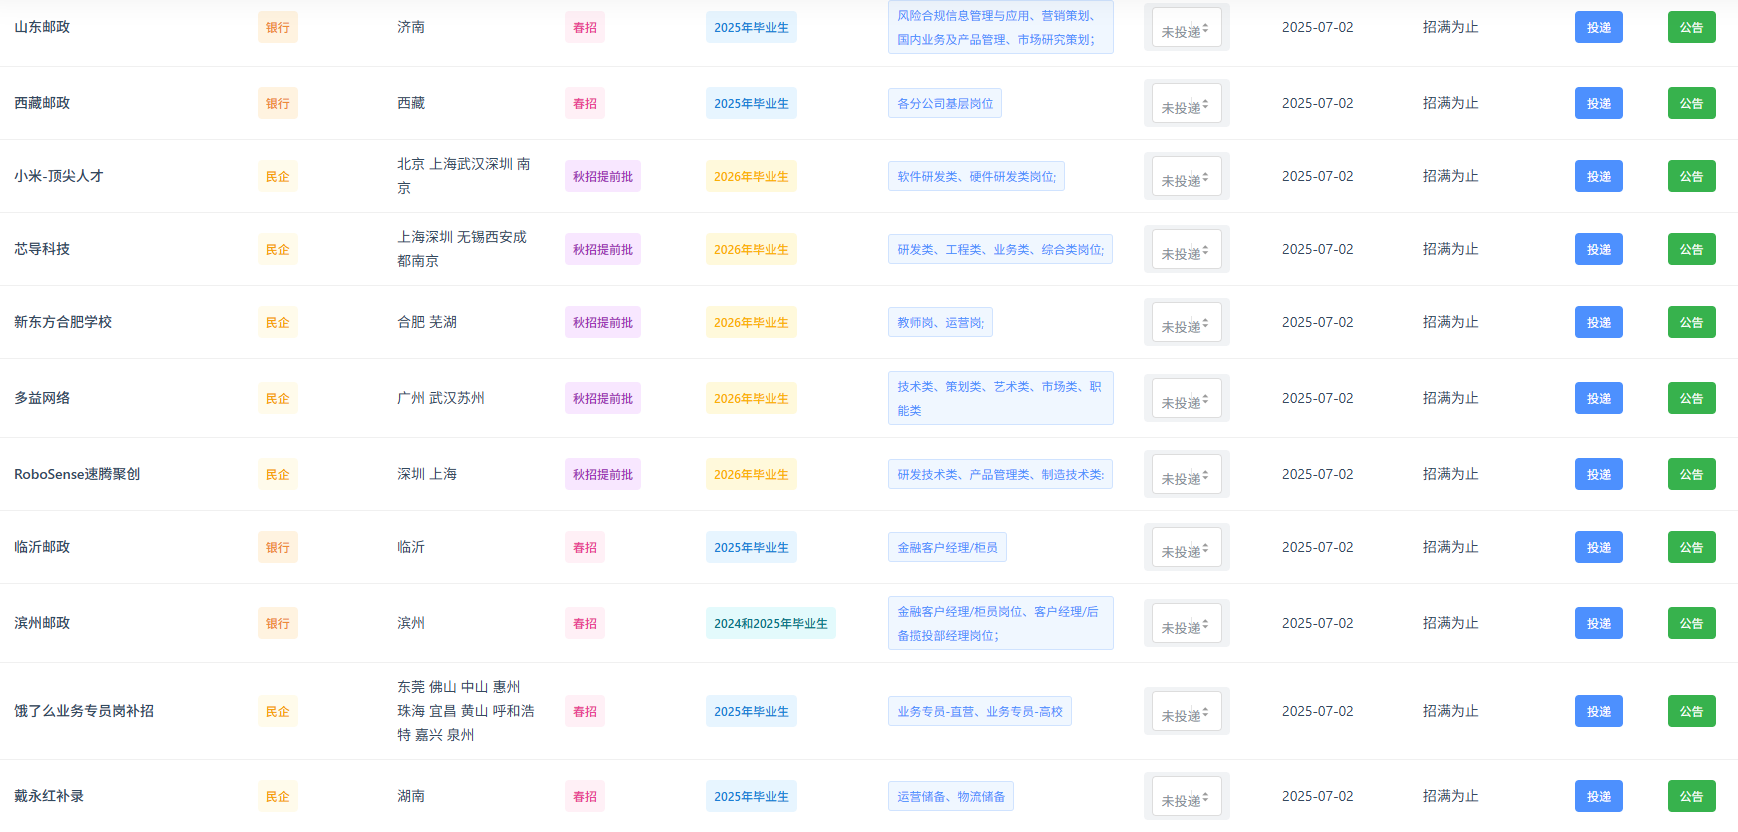Click 业务专员-直营、业务专员-高校 position tag

[980, 711]
